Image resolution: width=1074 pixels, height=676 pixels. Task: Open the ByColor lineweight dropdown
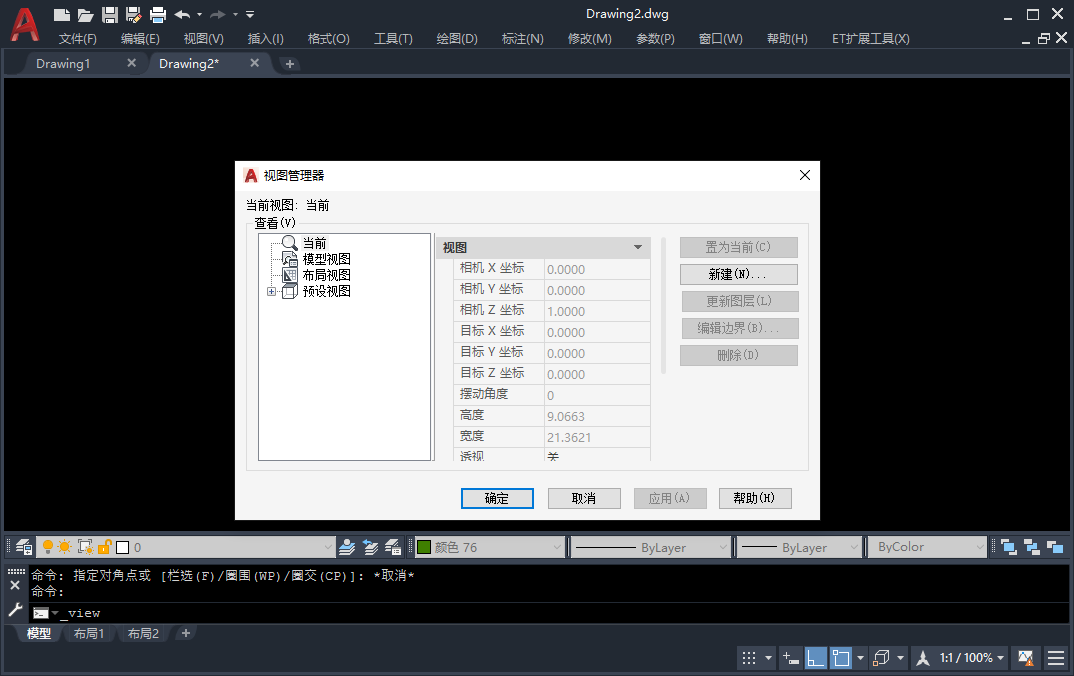[927, 546]
